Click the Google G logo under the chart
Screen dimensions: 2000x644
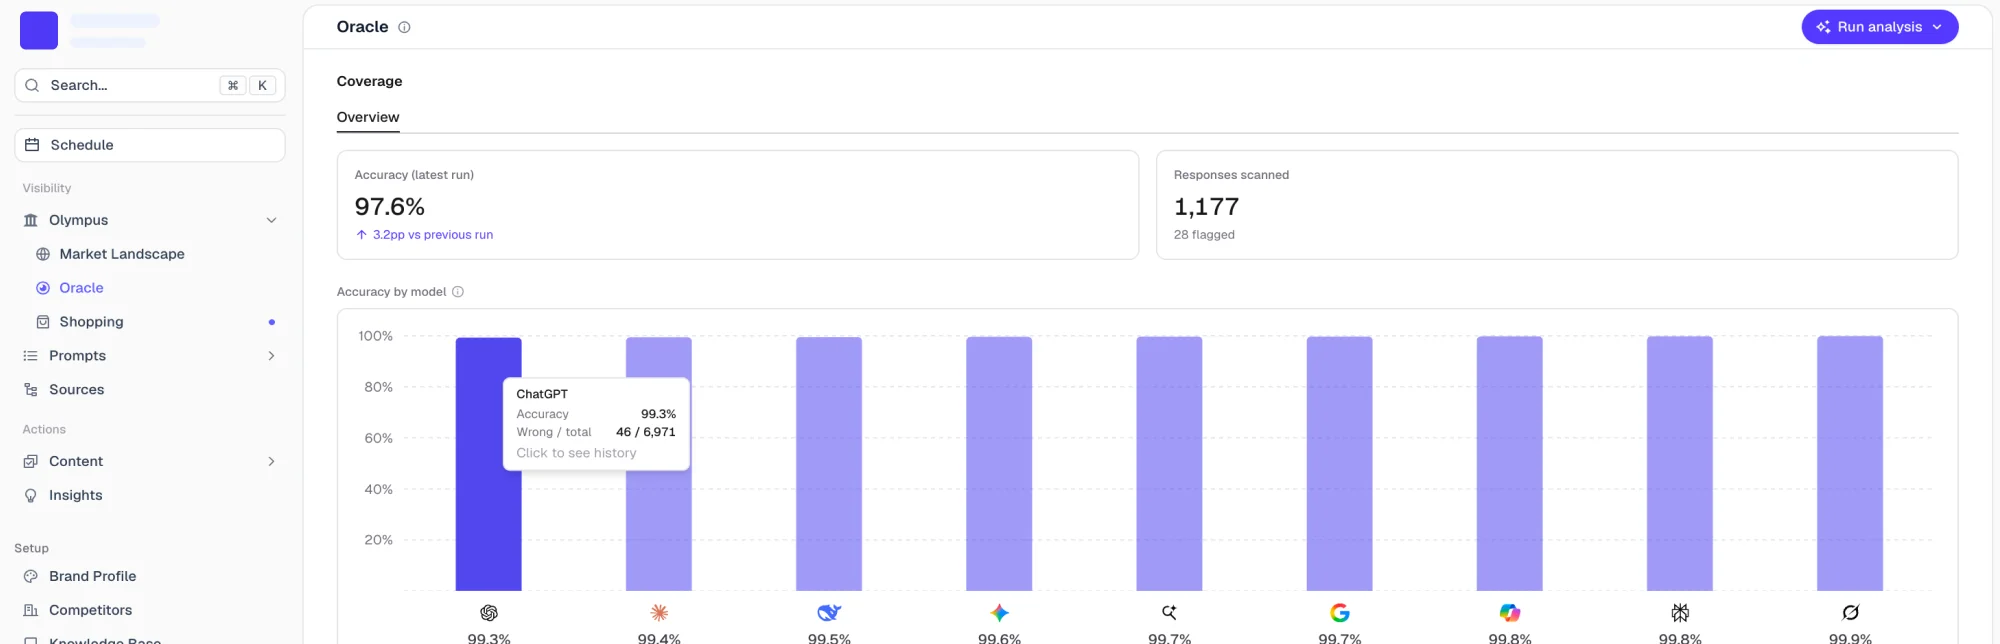tap(1340, 613)
